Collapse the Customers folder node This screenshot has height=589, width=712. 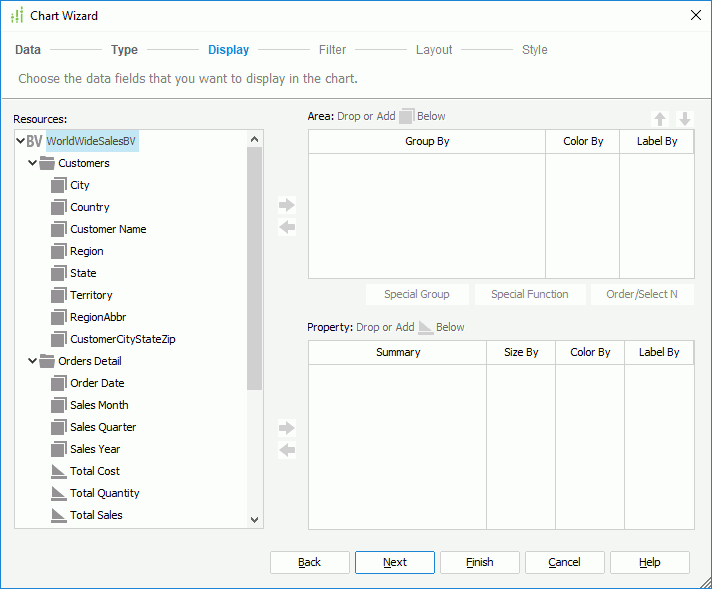(32, 163)
